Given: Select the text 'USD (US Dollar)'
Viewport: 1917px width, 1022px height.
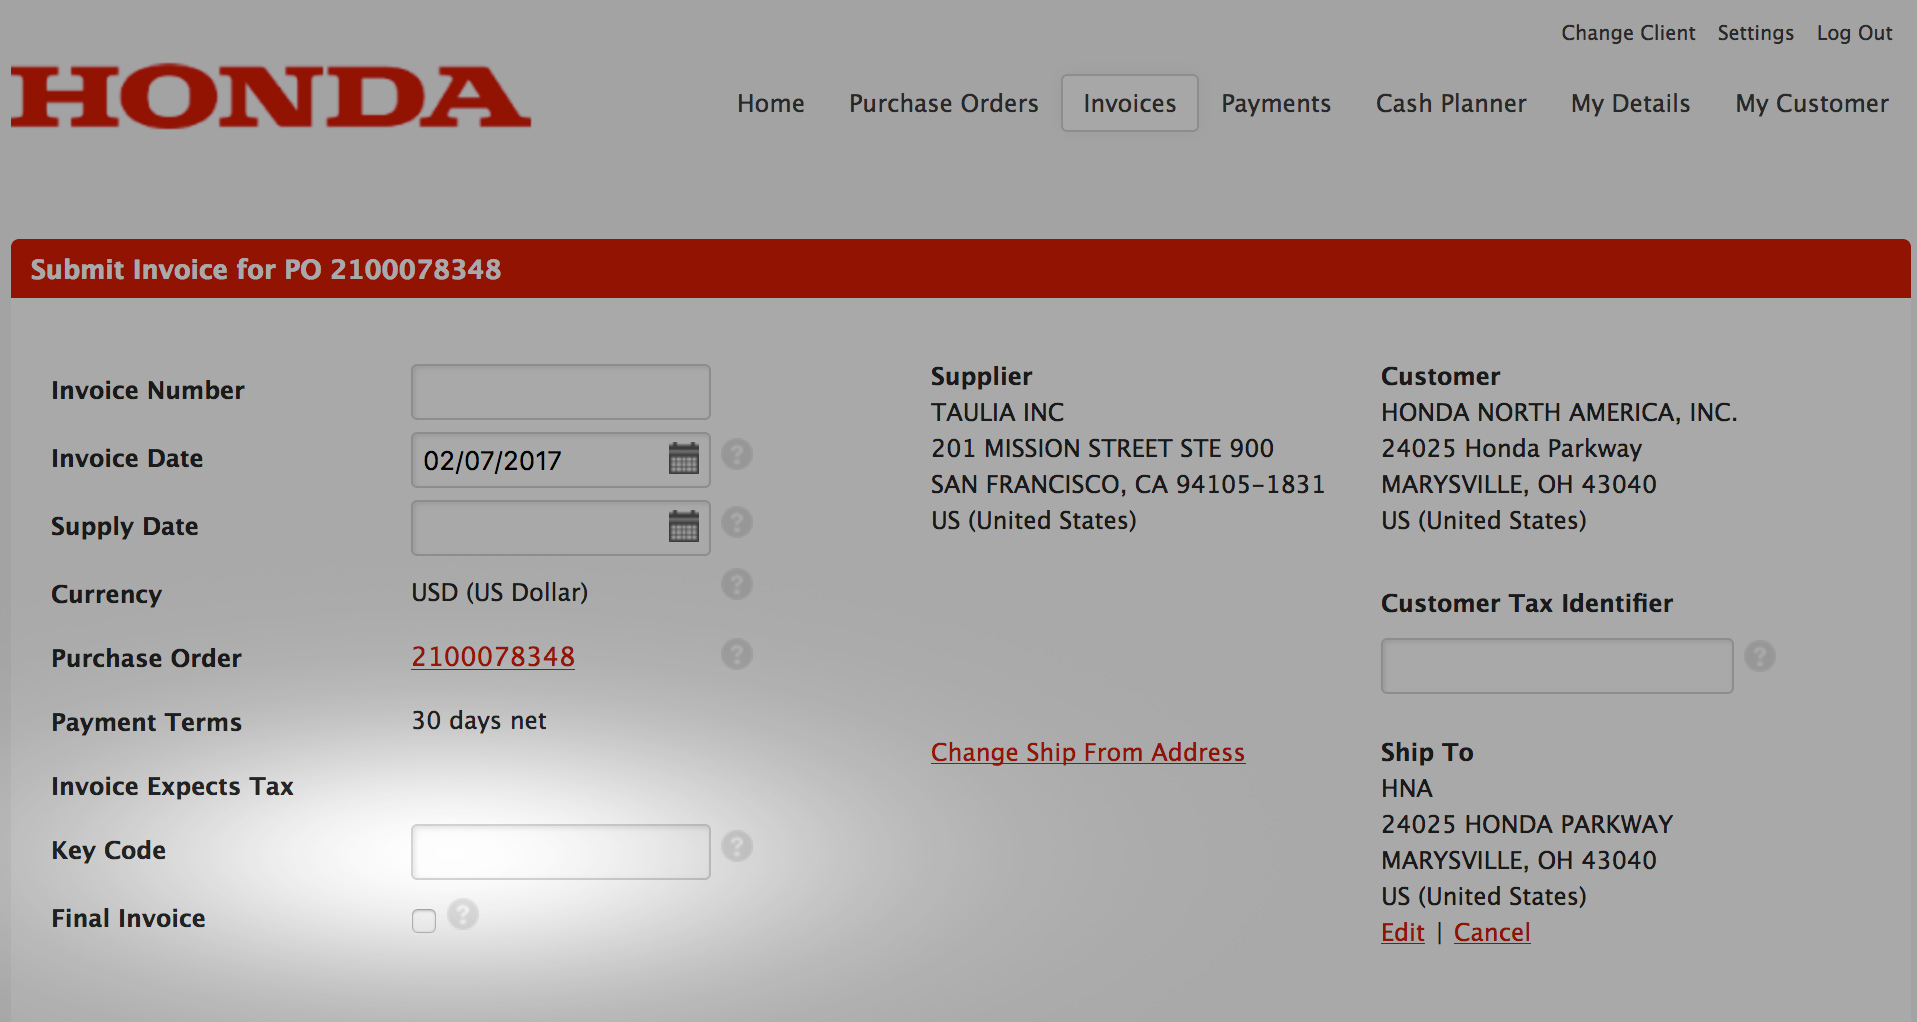Looking at the screenshot, I should pyautogui.click(x=500, y=593).
